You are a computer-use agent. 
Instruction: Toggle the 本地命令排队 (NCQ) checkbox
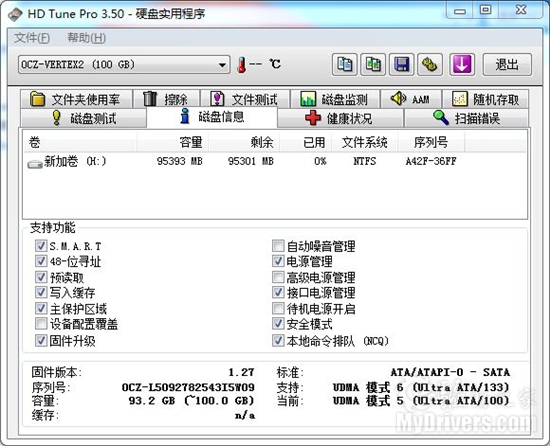pyautogui.click(x=278, y=340)
